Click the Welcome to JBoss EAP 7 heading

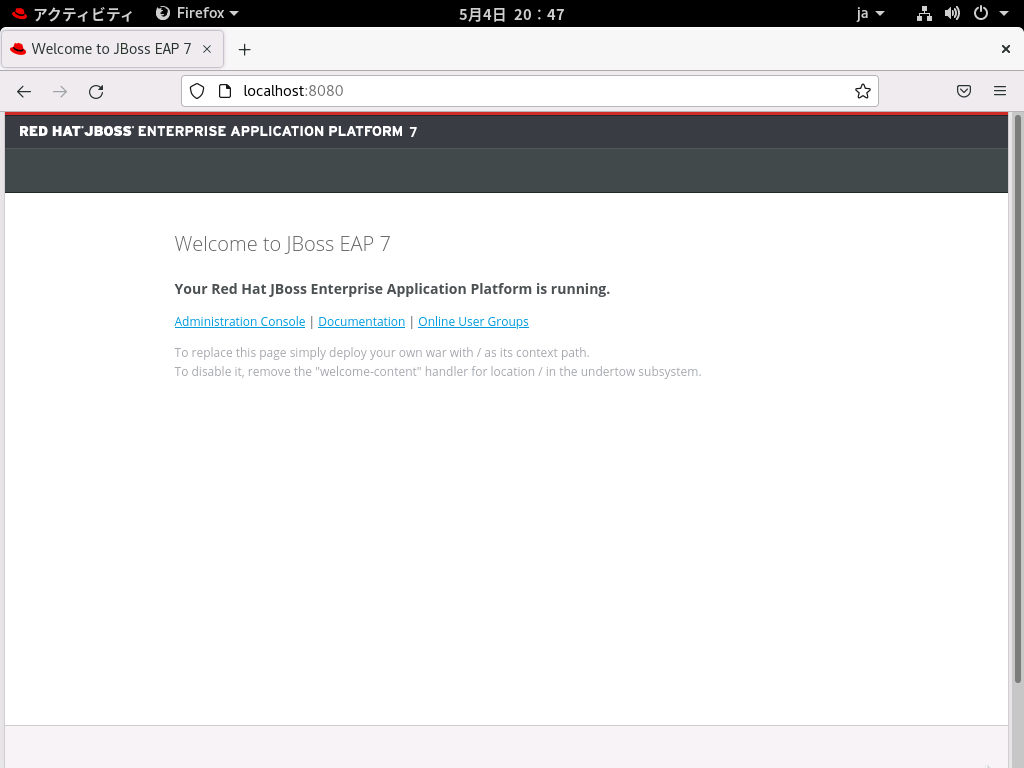coord(282,244)
